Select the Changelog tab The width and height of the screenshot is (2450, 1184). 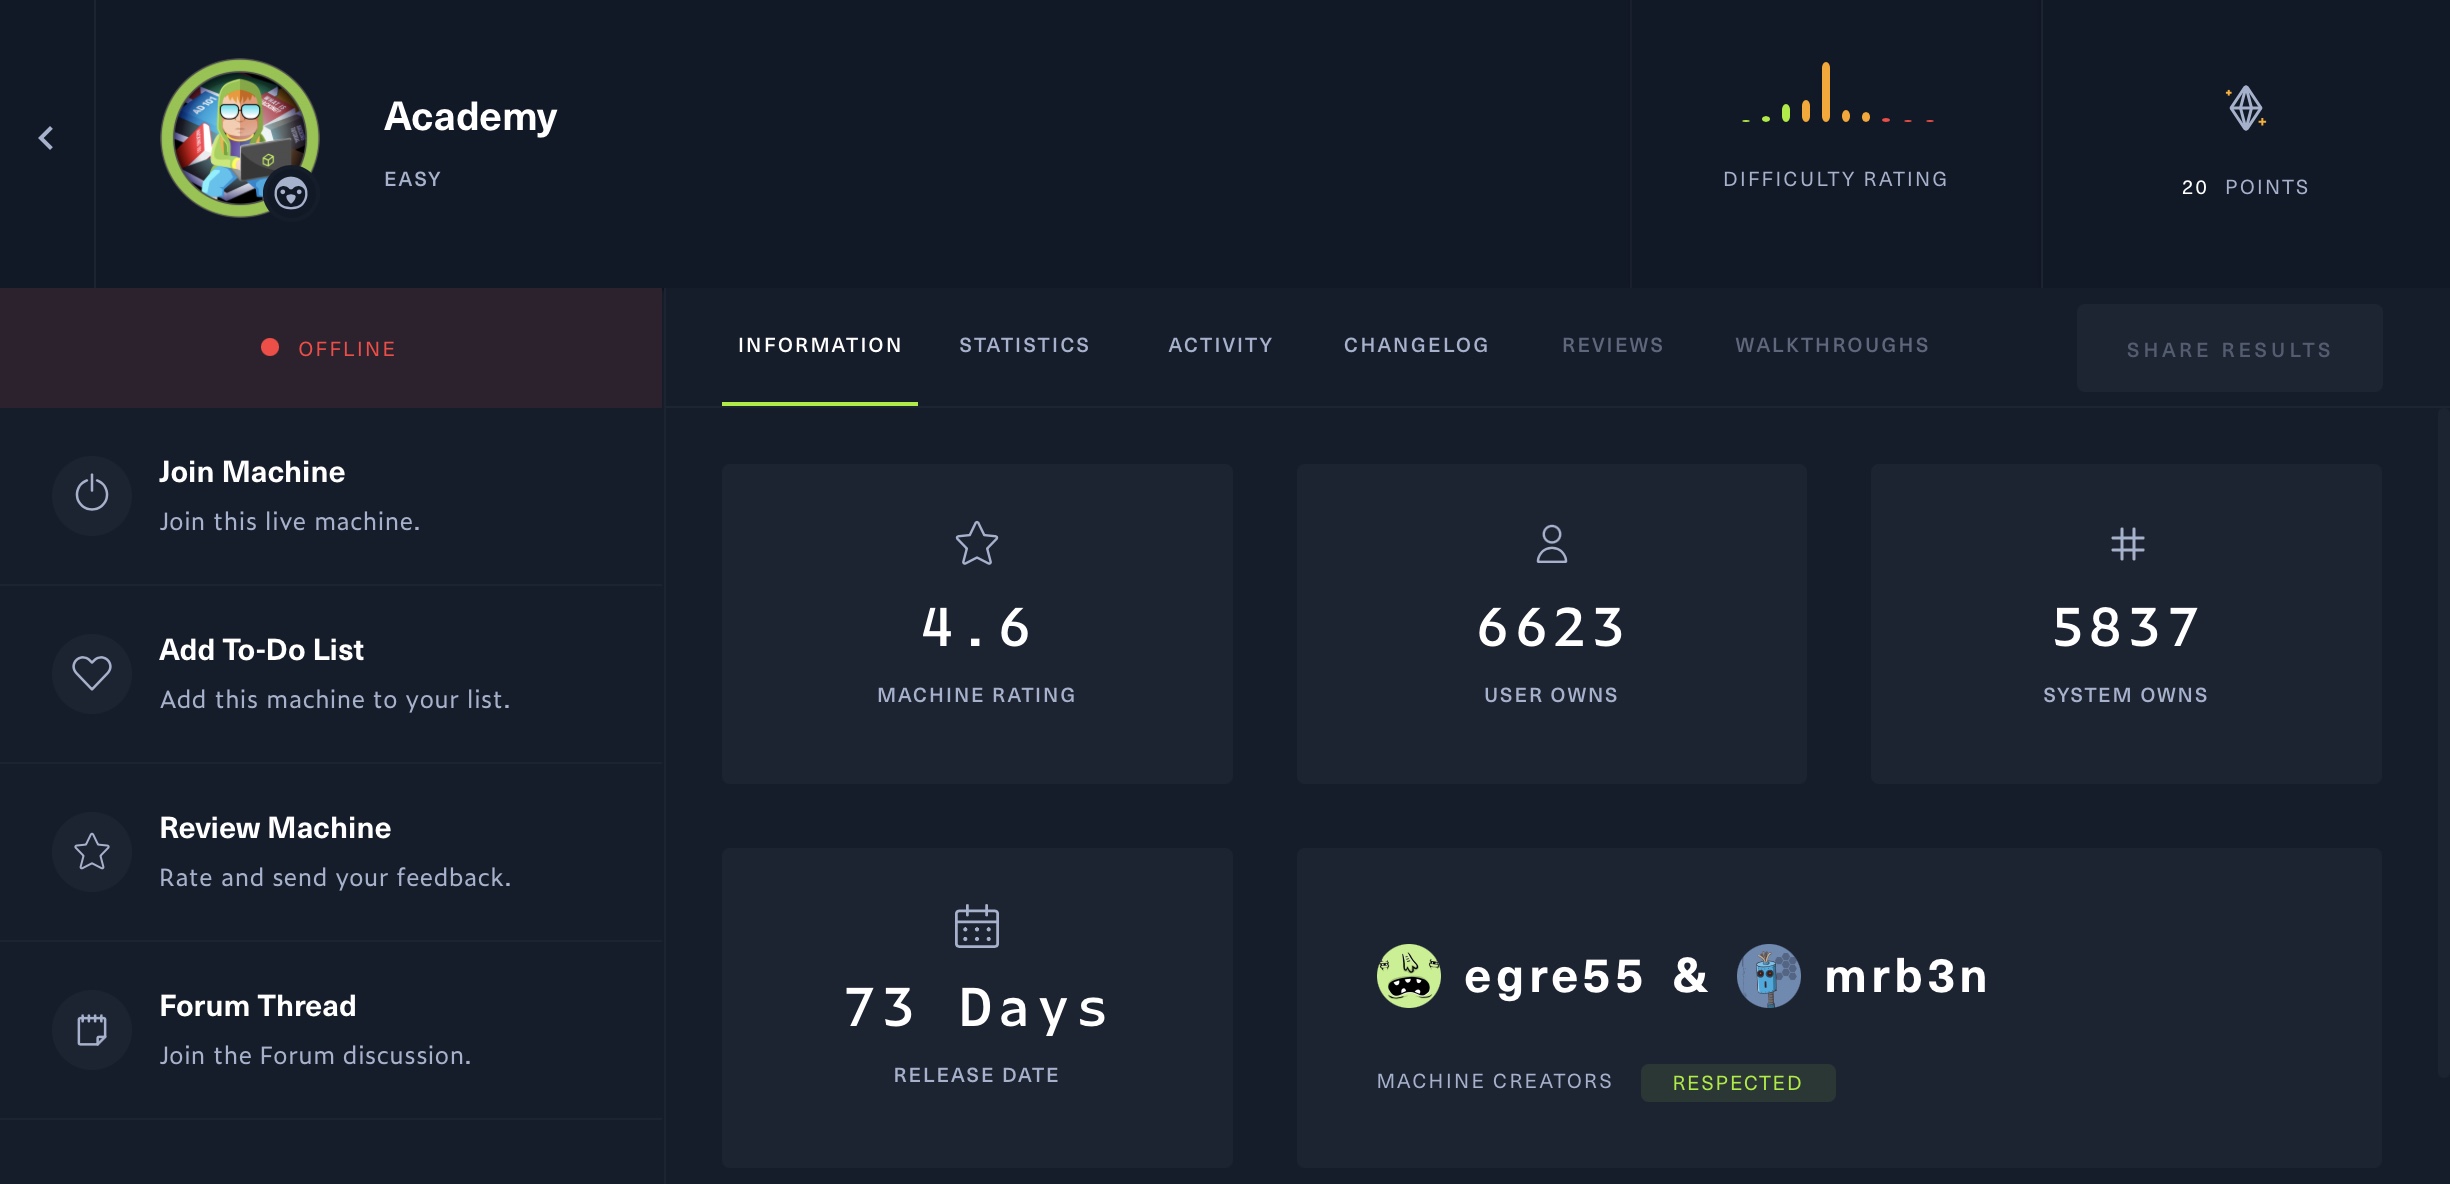[x=1416, y=345]
